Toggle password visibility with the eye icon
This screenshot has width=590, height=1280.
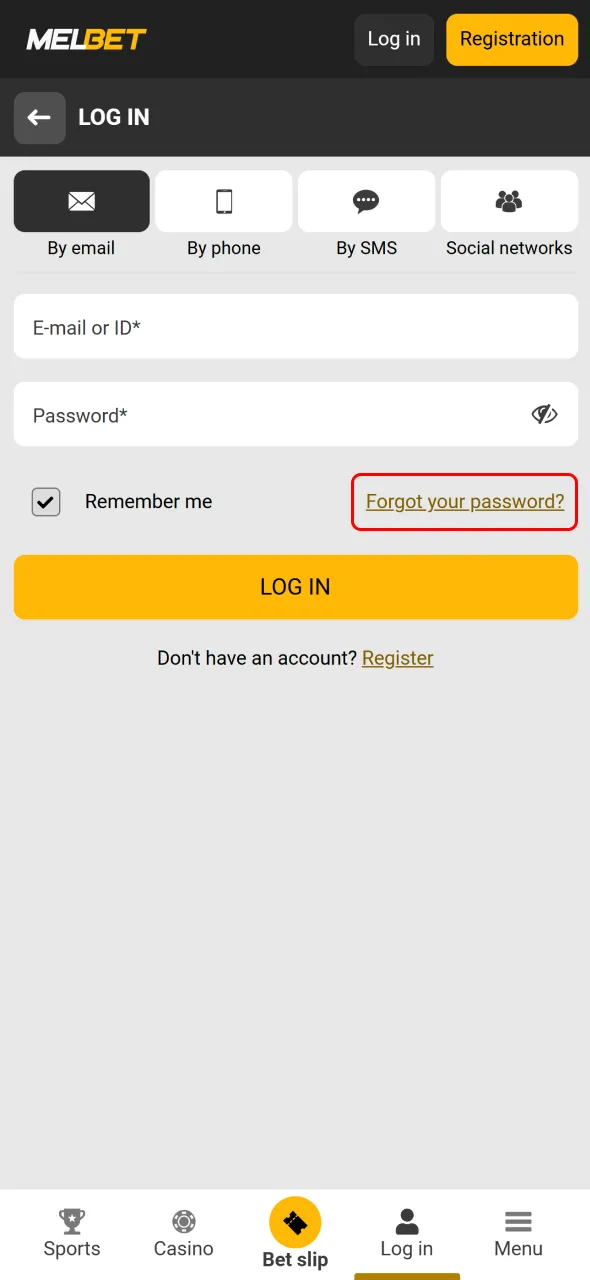click(x=544, y=414)
